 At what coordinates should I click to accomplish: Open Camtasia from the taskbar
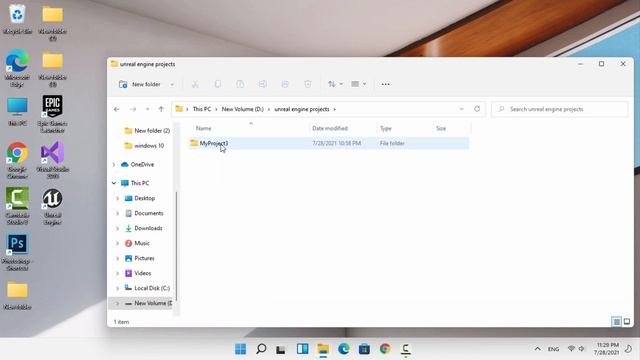405,349
